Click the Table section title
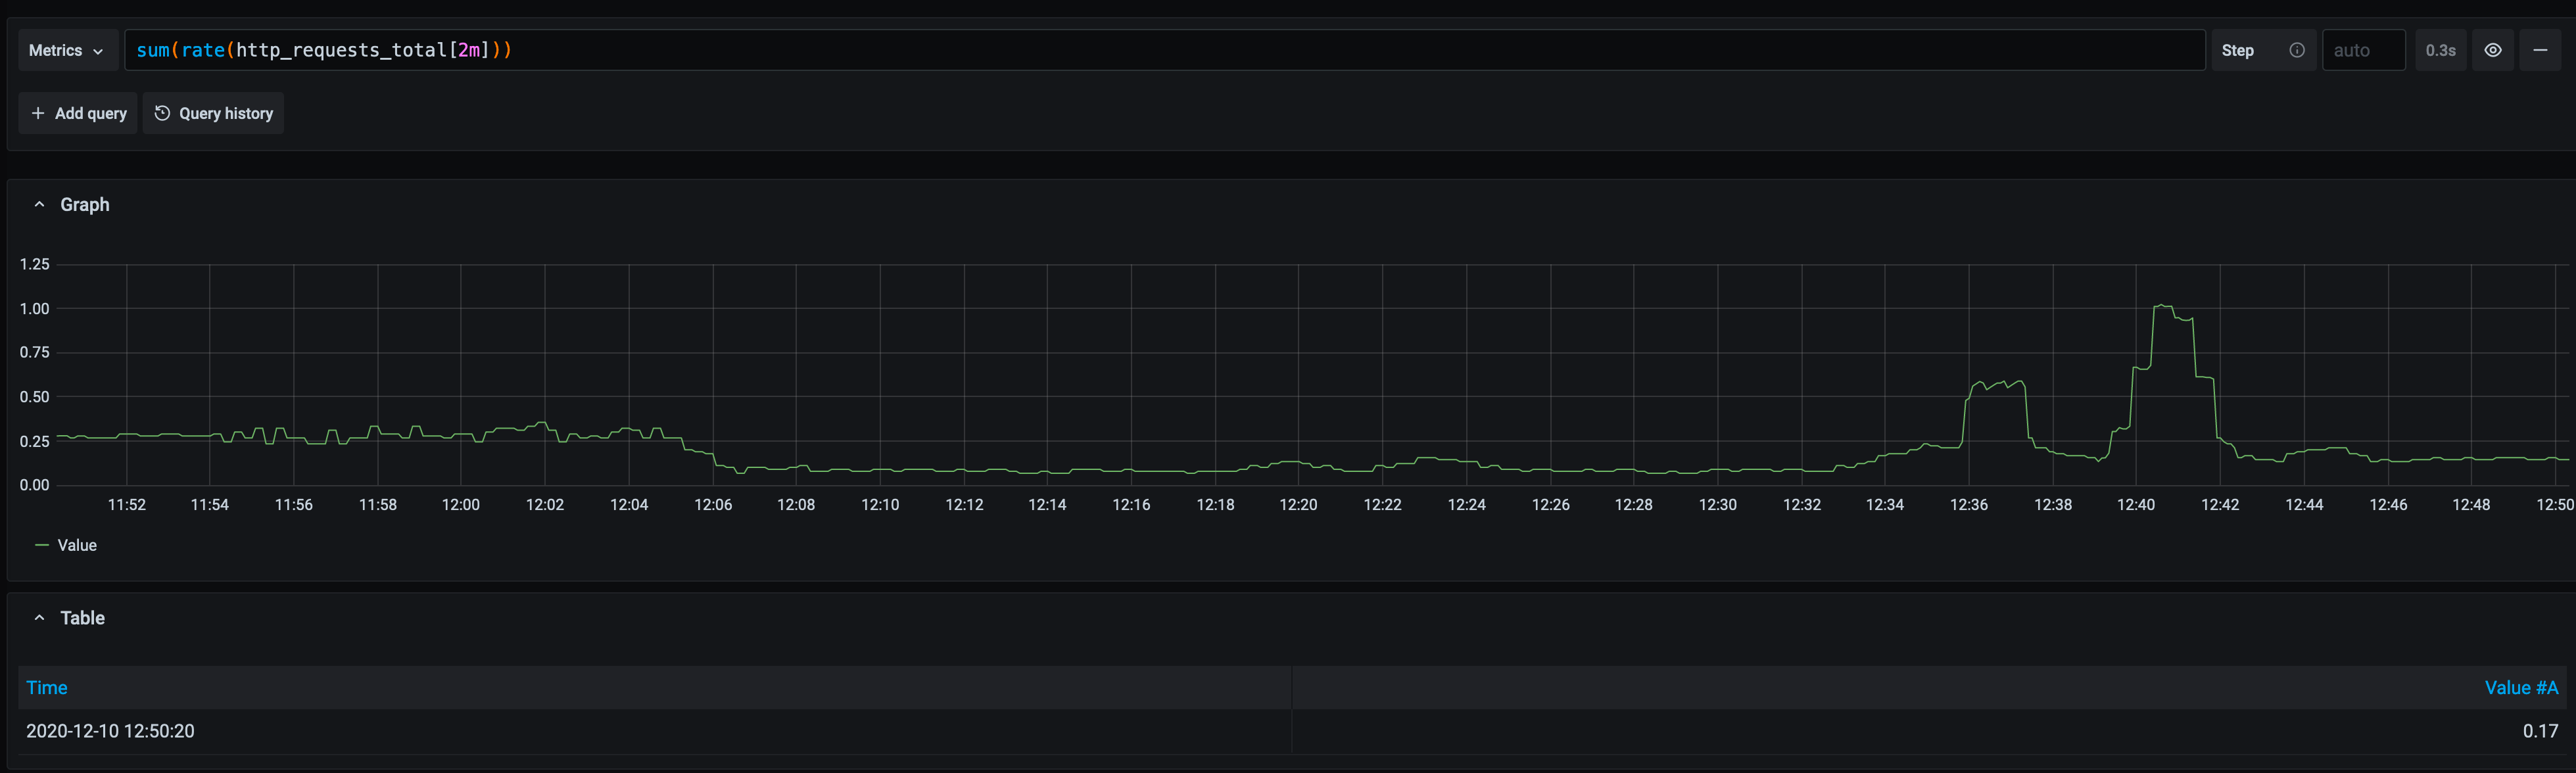This screenshot has width=2576, height=773. (82, 618)
